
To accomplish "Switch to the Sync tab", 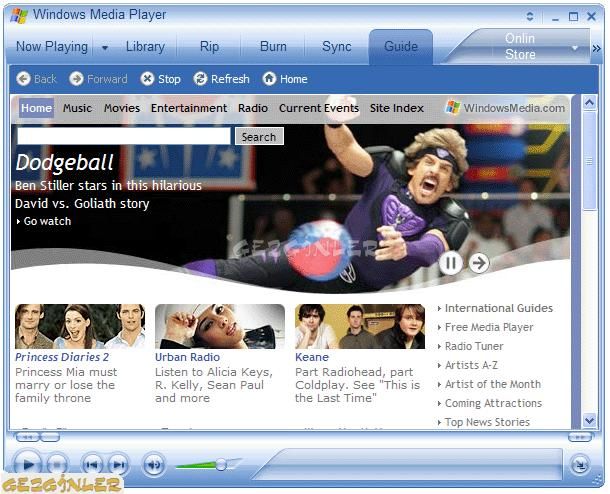I will (x=337, y=47).
